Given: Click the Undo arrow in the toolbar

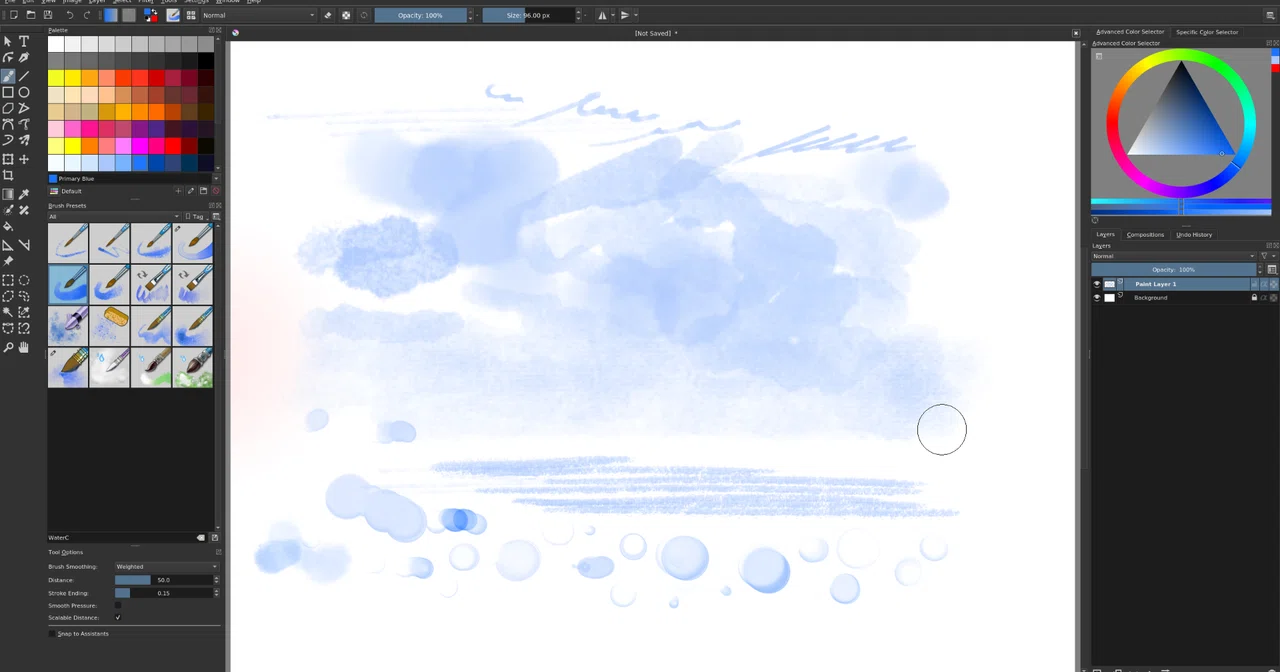Looking at the screenshot, I should [69, 15].
